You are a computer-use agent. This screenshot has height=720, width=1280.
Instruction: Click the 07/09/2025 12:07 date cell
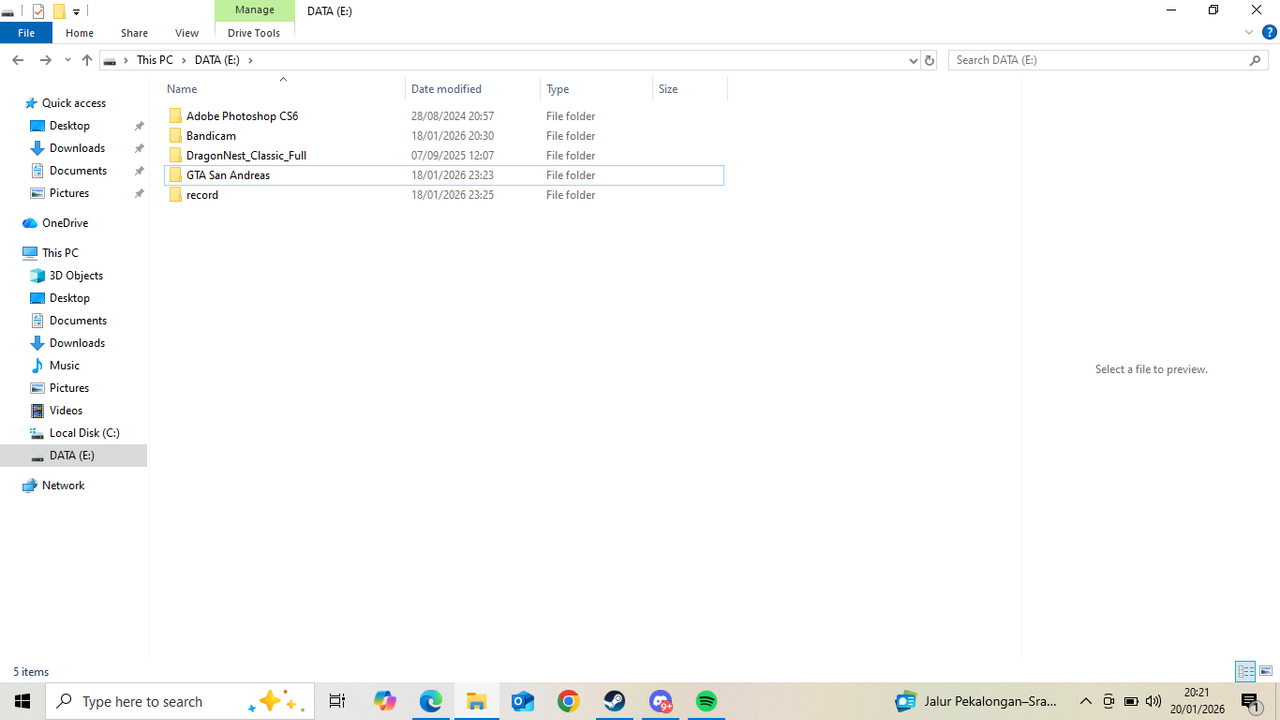tap(452, 156)
